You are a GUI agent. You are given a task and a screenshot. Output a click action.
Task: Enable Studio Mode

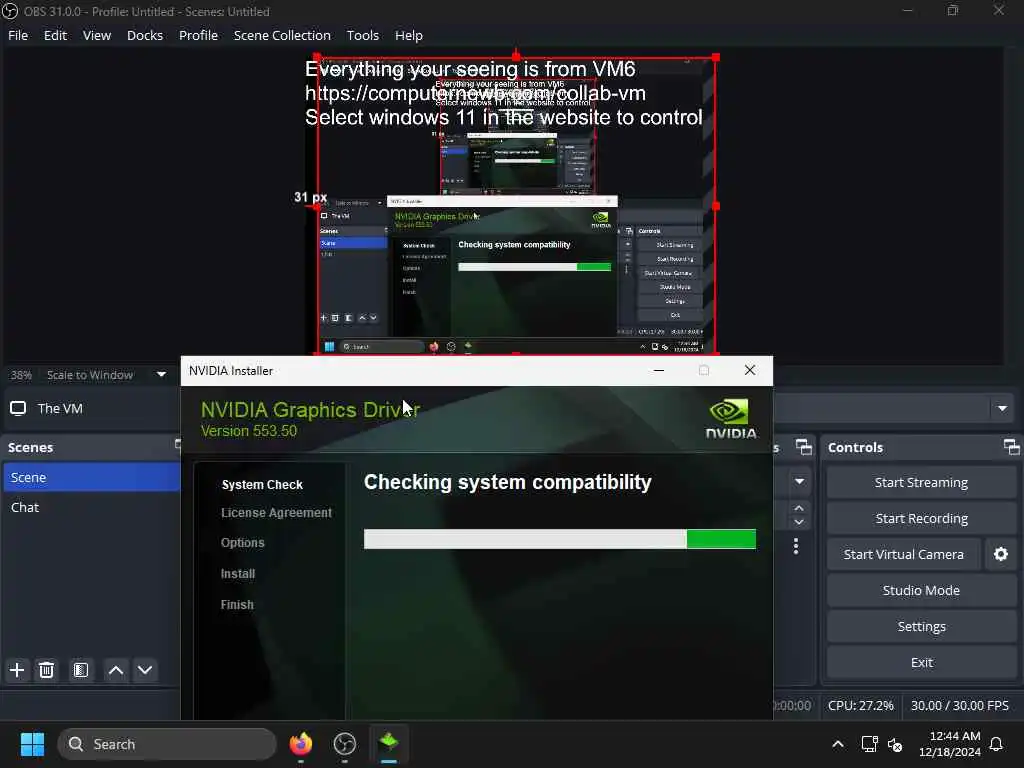click(x=921, y=590)
